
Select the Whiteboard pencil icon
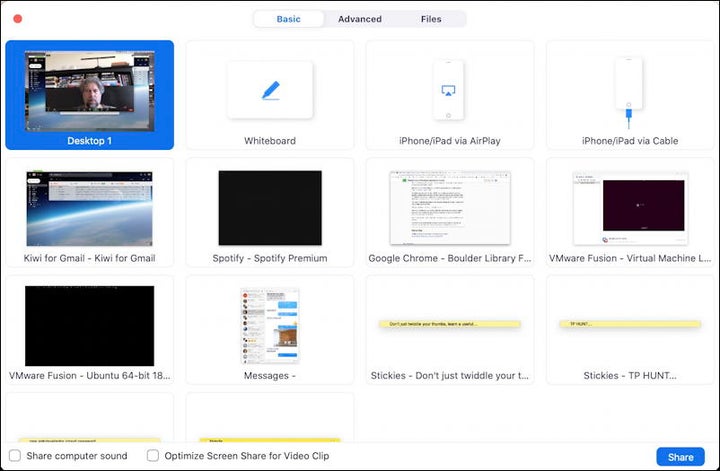[270, 90]
